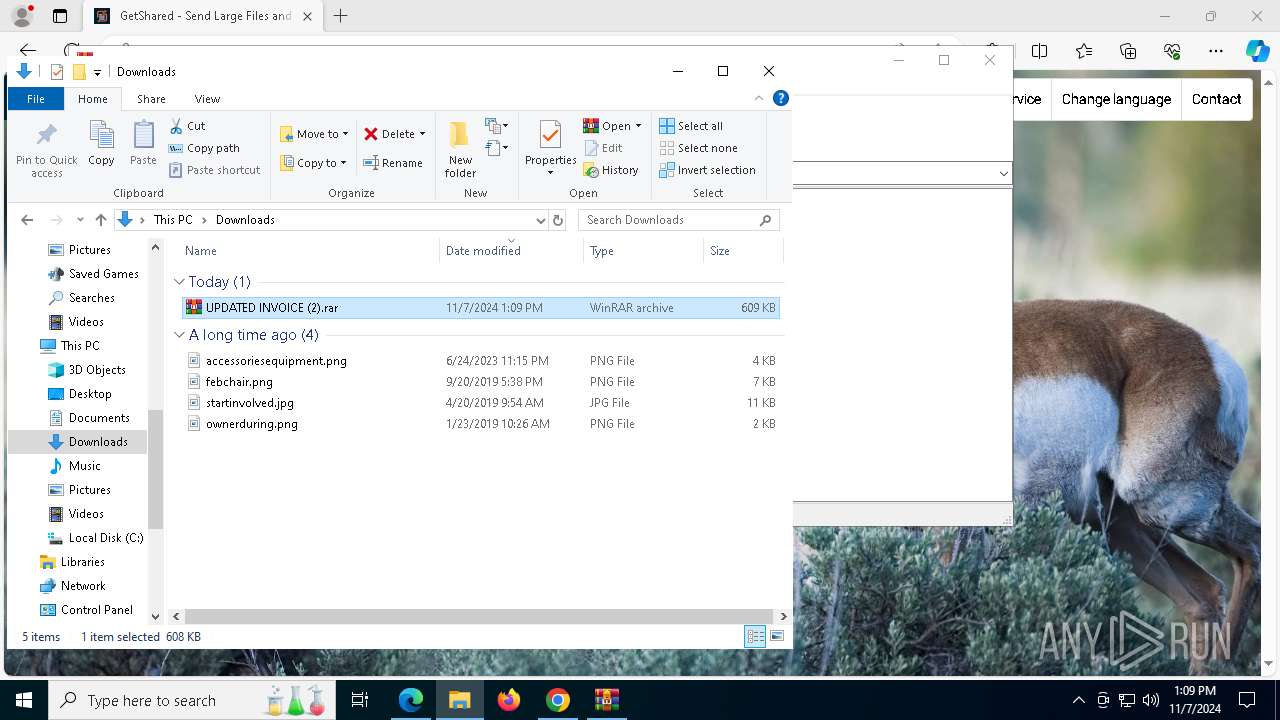Click the Edit ribbon button
The width and height of the screenshot is (1280, 720).
pyautogui.click(x=603, y=148)
